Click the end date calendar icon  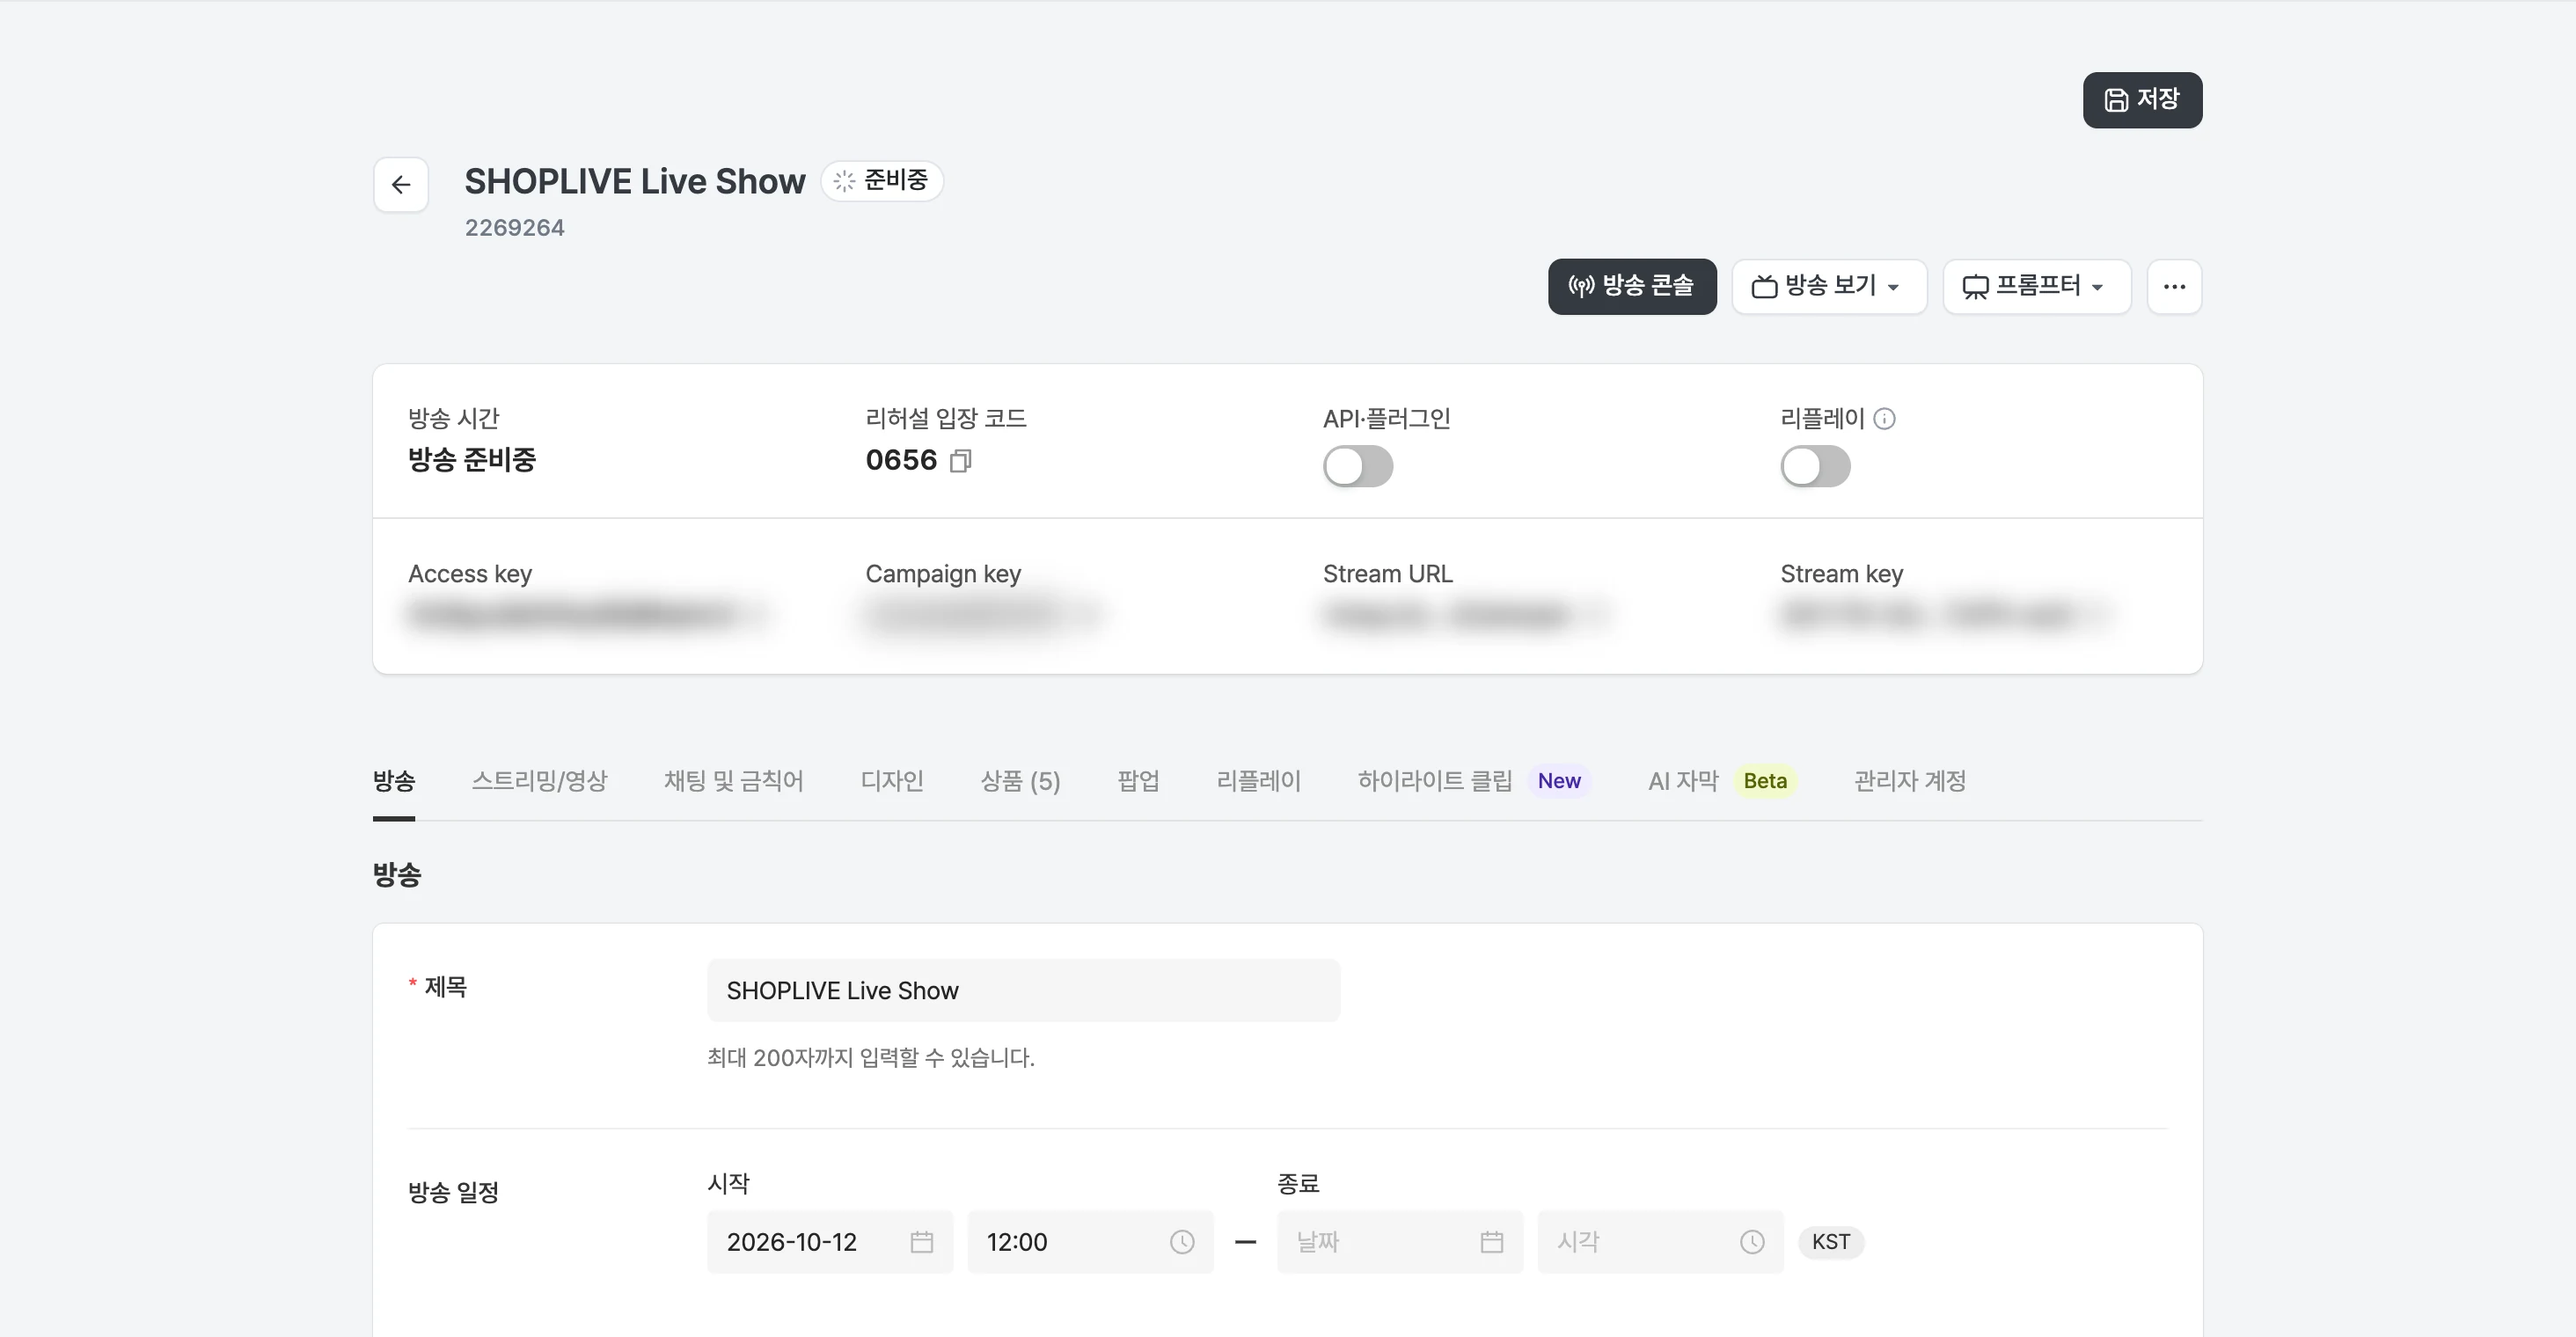coord(1492,1241)
